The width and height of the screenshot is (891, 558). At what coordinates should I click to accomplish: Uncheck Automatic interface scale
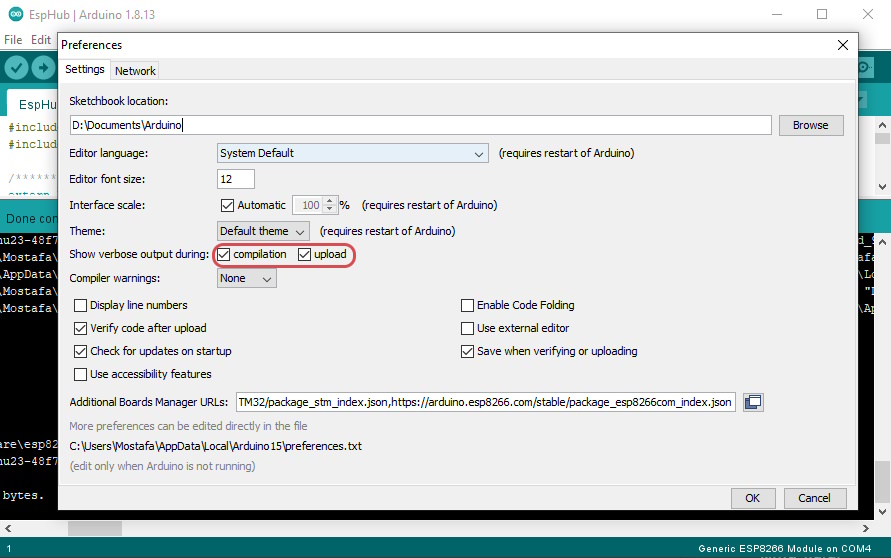point(227,205)
